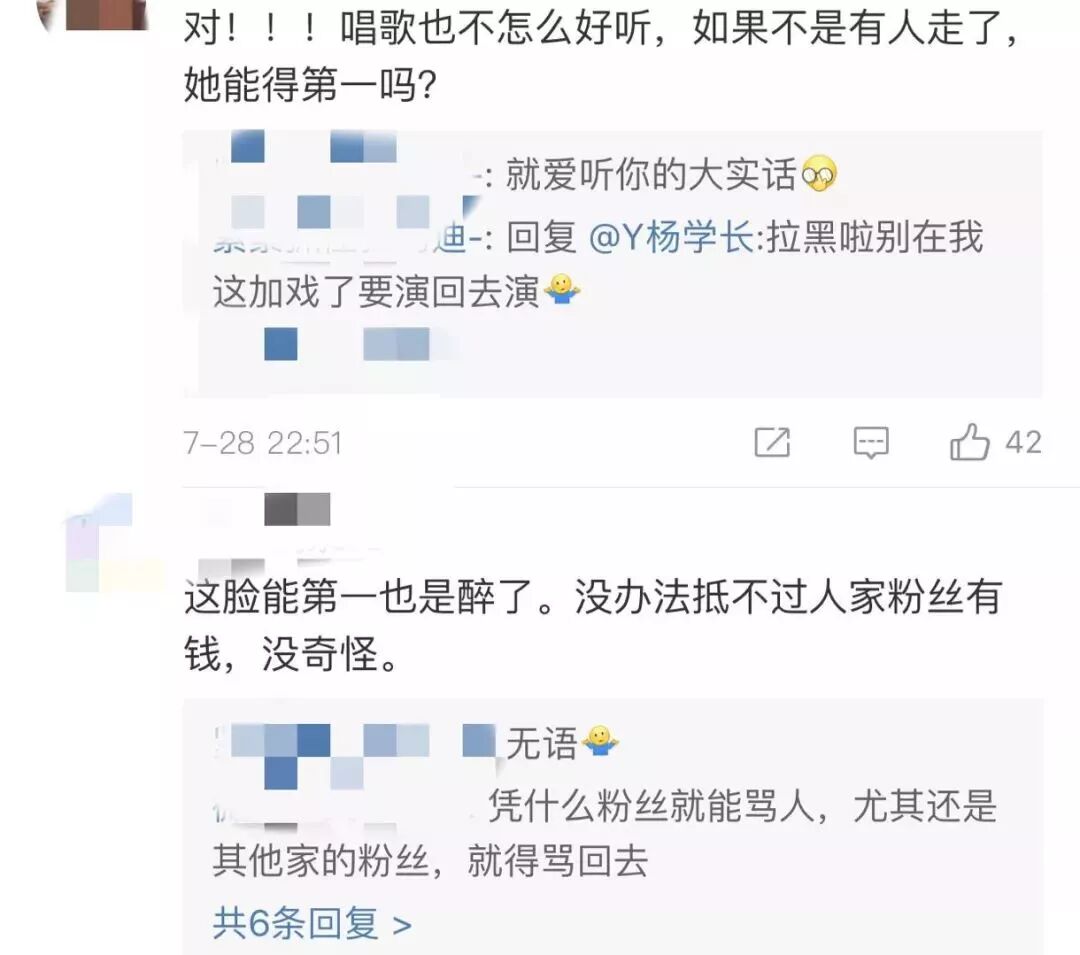Tap the shrugging emoji after 回去演

point(561,290)
